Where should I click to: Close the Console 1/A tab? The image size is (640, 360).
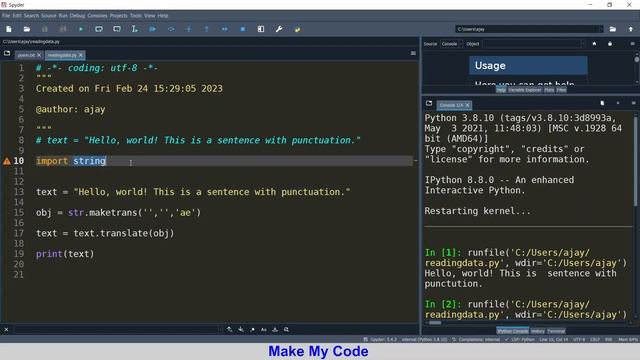[468, 105]
